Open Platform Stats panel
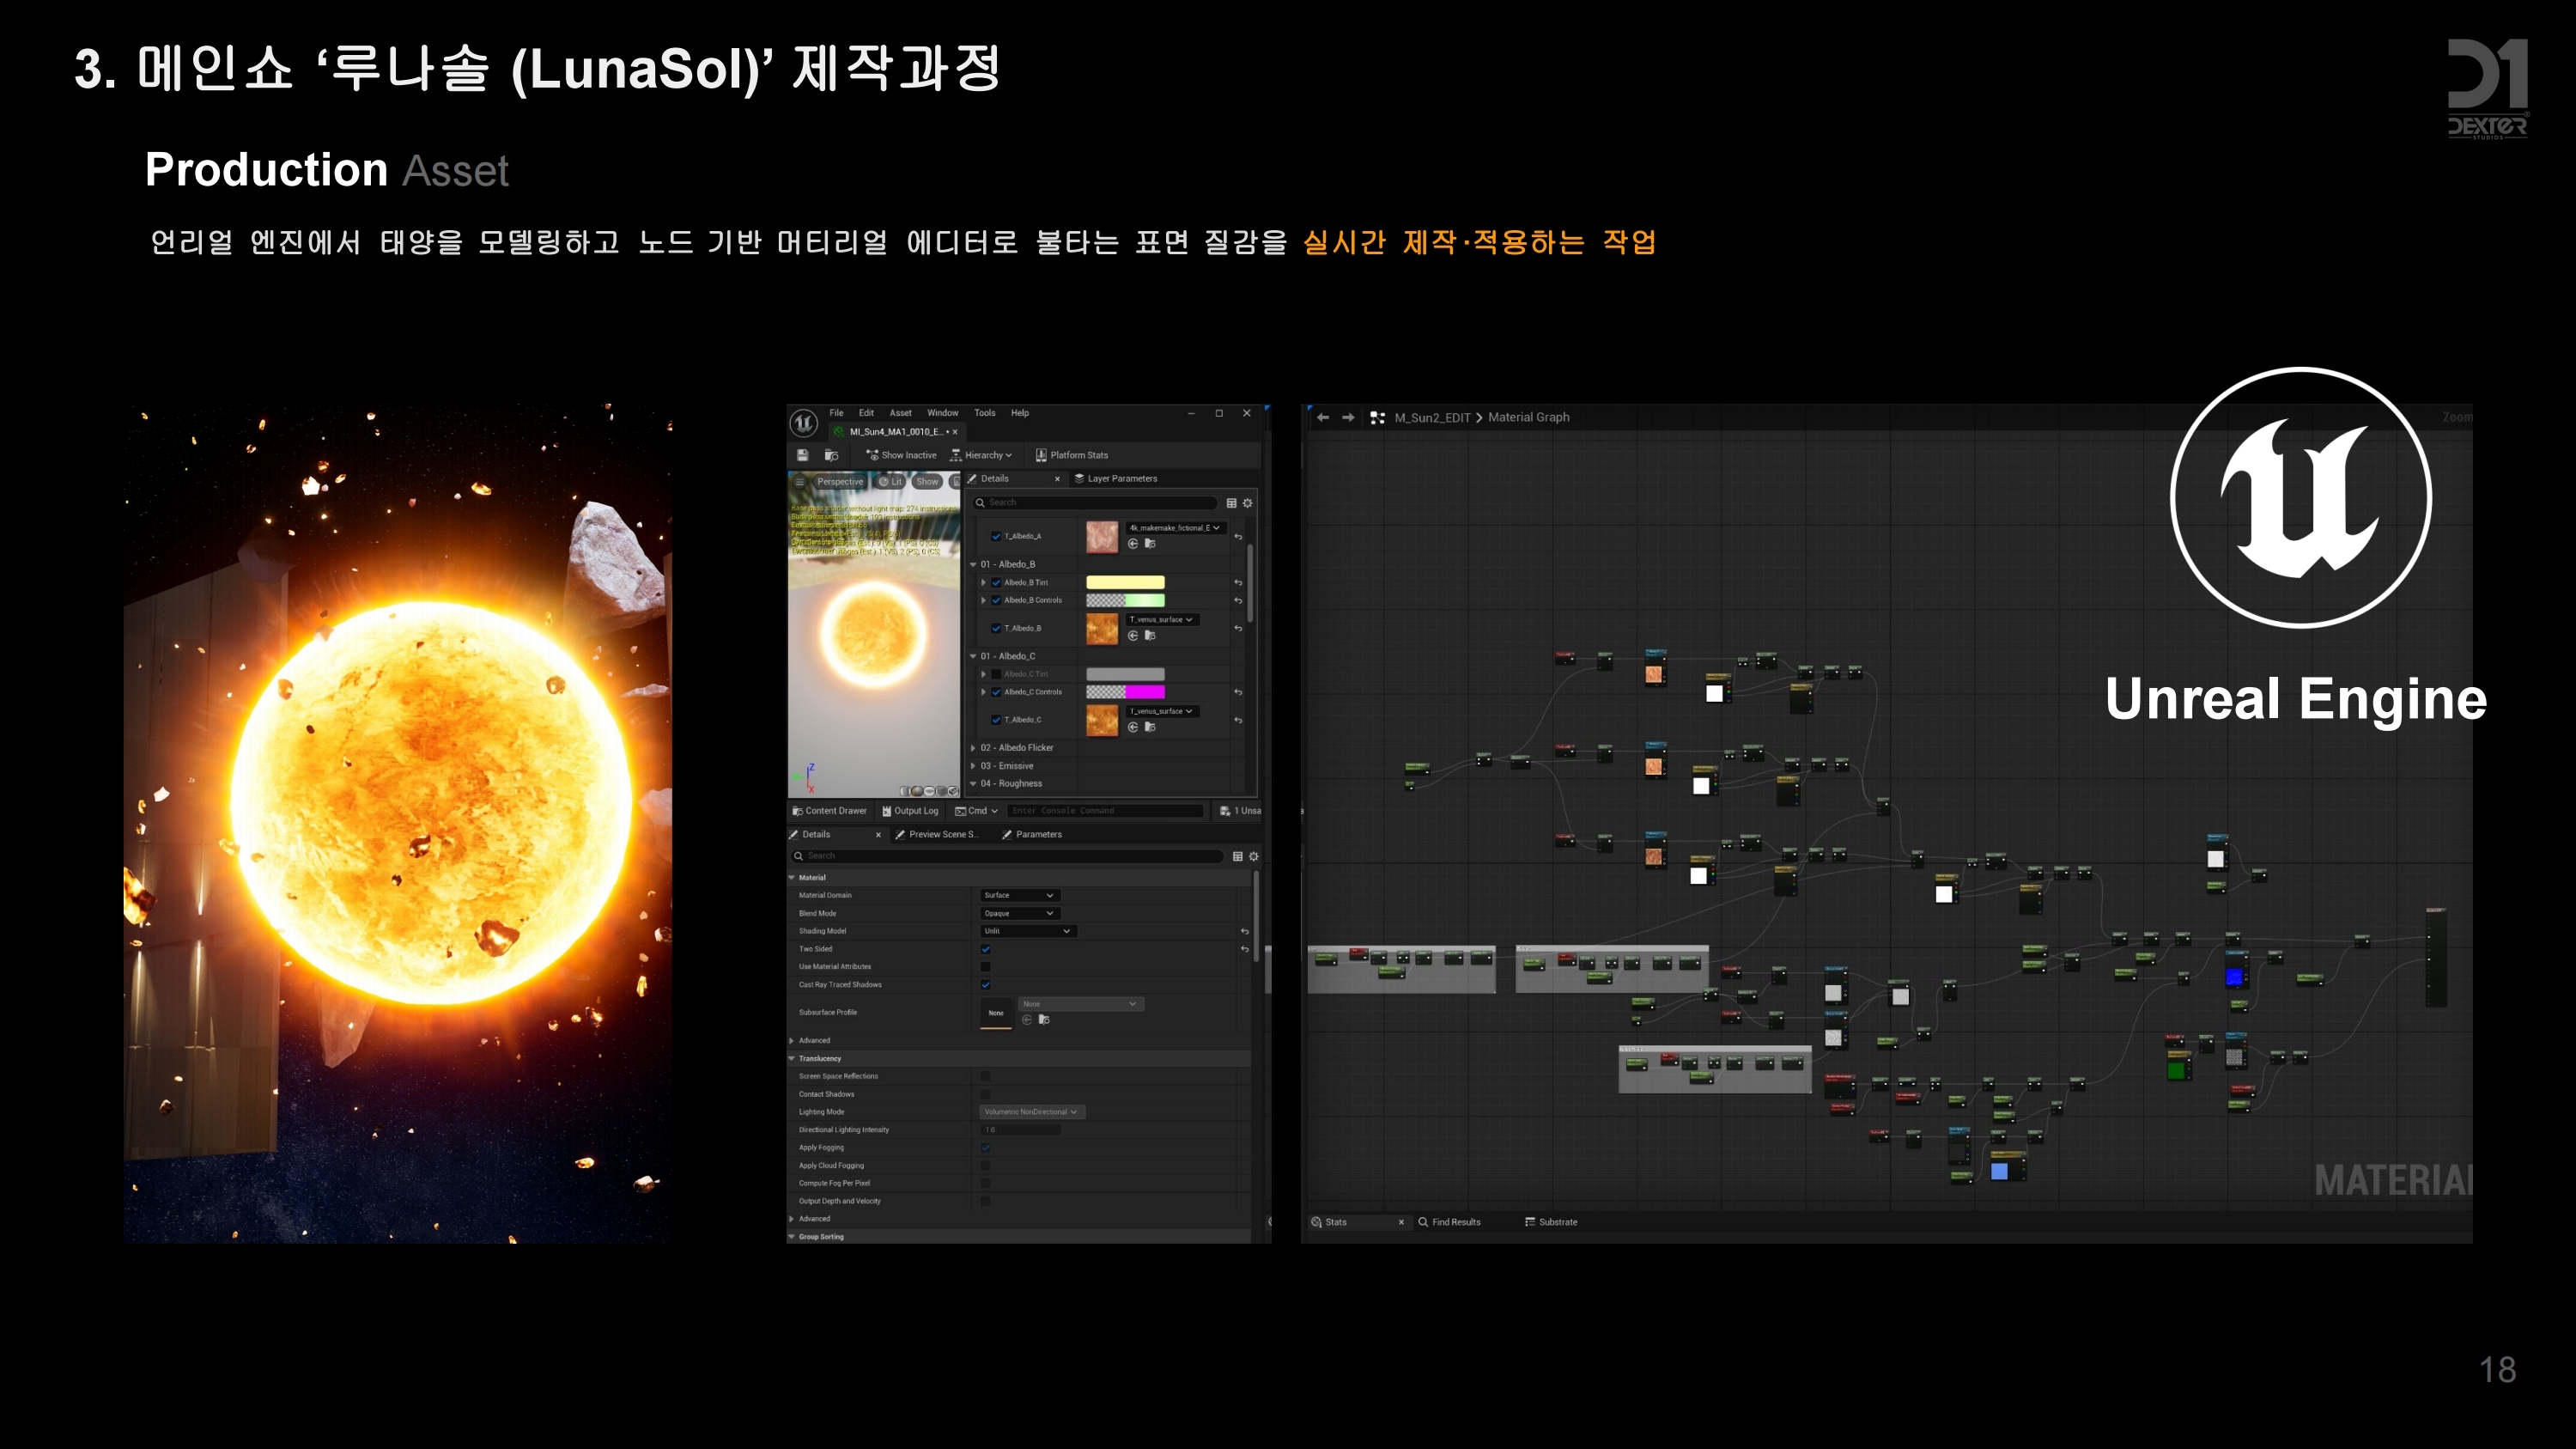 pyautogui.click(x=1071, y=455)
